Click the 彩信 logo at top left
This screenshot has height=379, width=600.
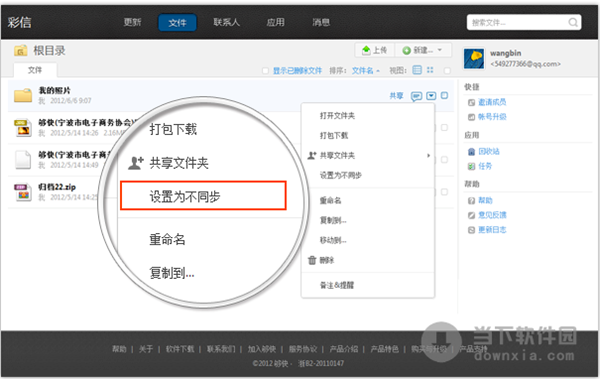20,22
